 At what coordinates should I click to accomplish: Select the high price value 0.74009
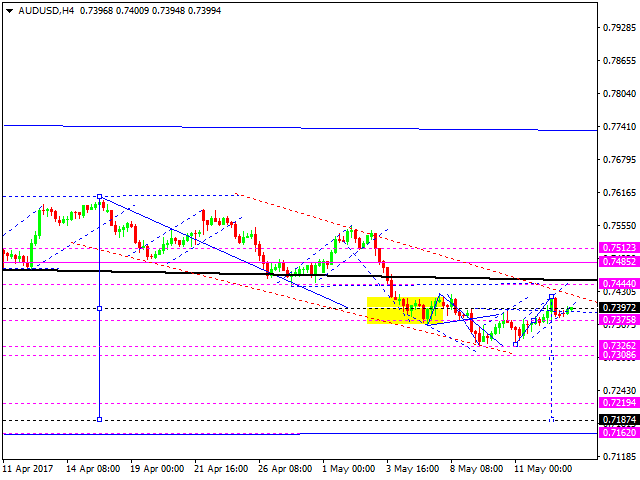tap(132, 11)
